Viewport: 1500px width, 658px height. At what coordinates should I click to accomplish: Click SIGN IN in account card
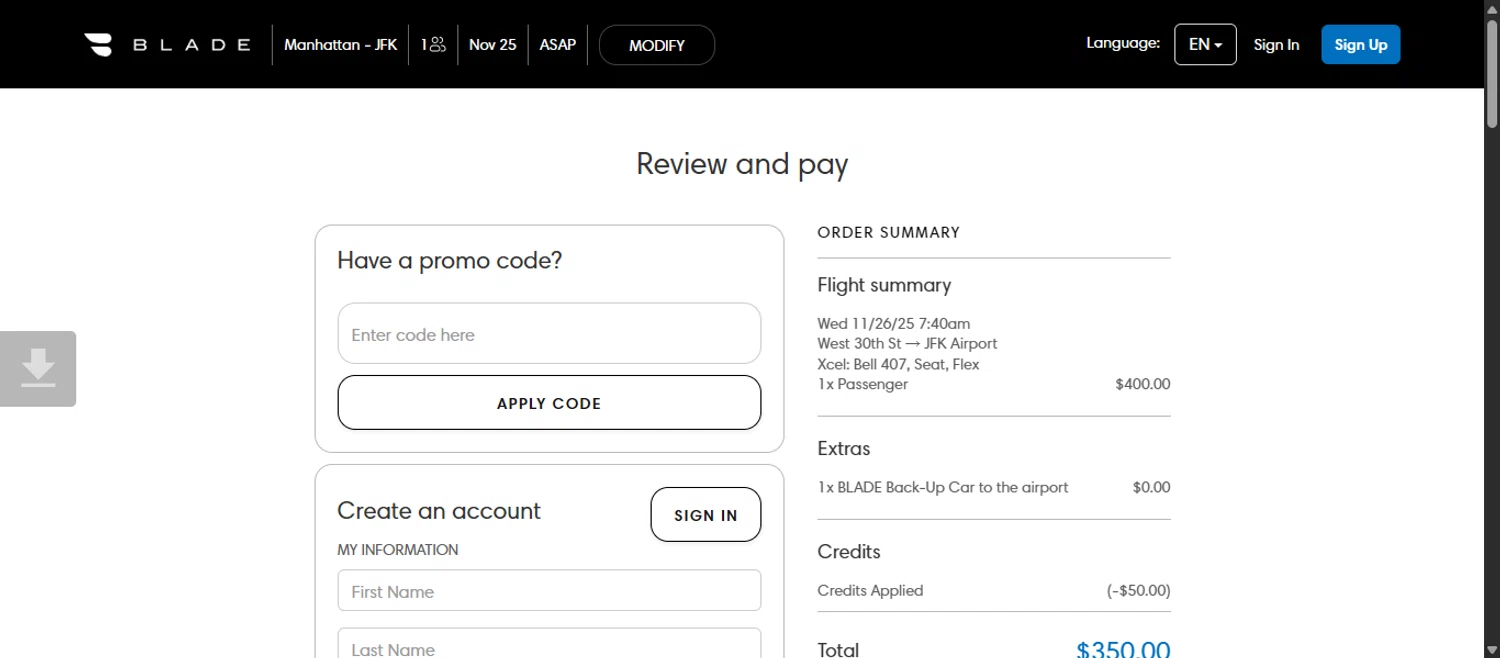click(x=706, y=515)
